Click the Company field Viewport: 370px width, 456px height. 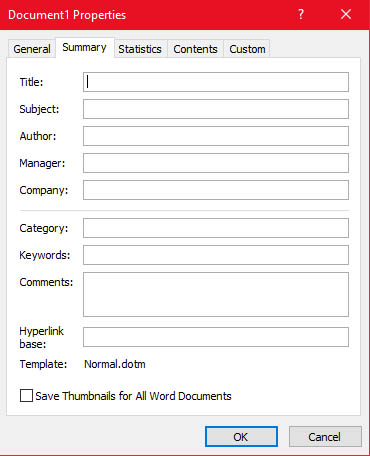pyautogui.click(x=216, y=190)
